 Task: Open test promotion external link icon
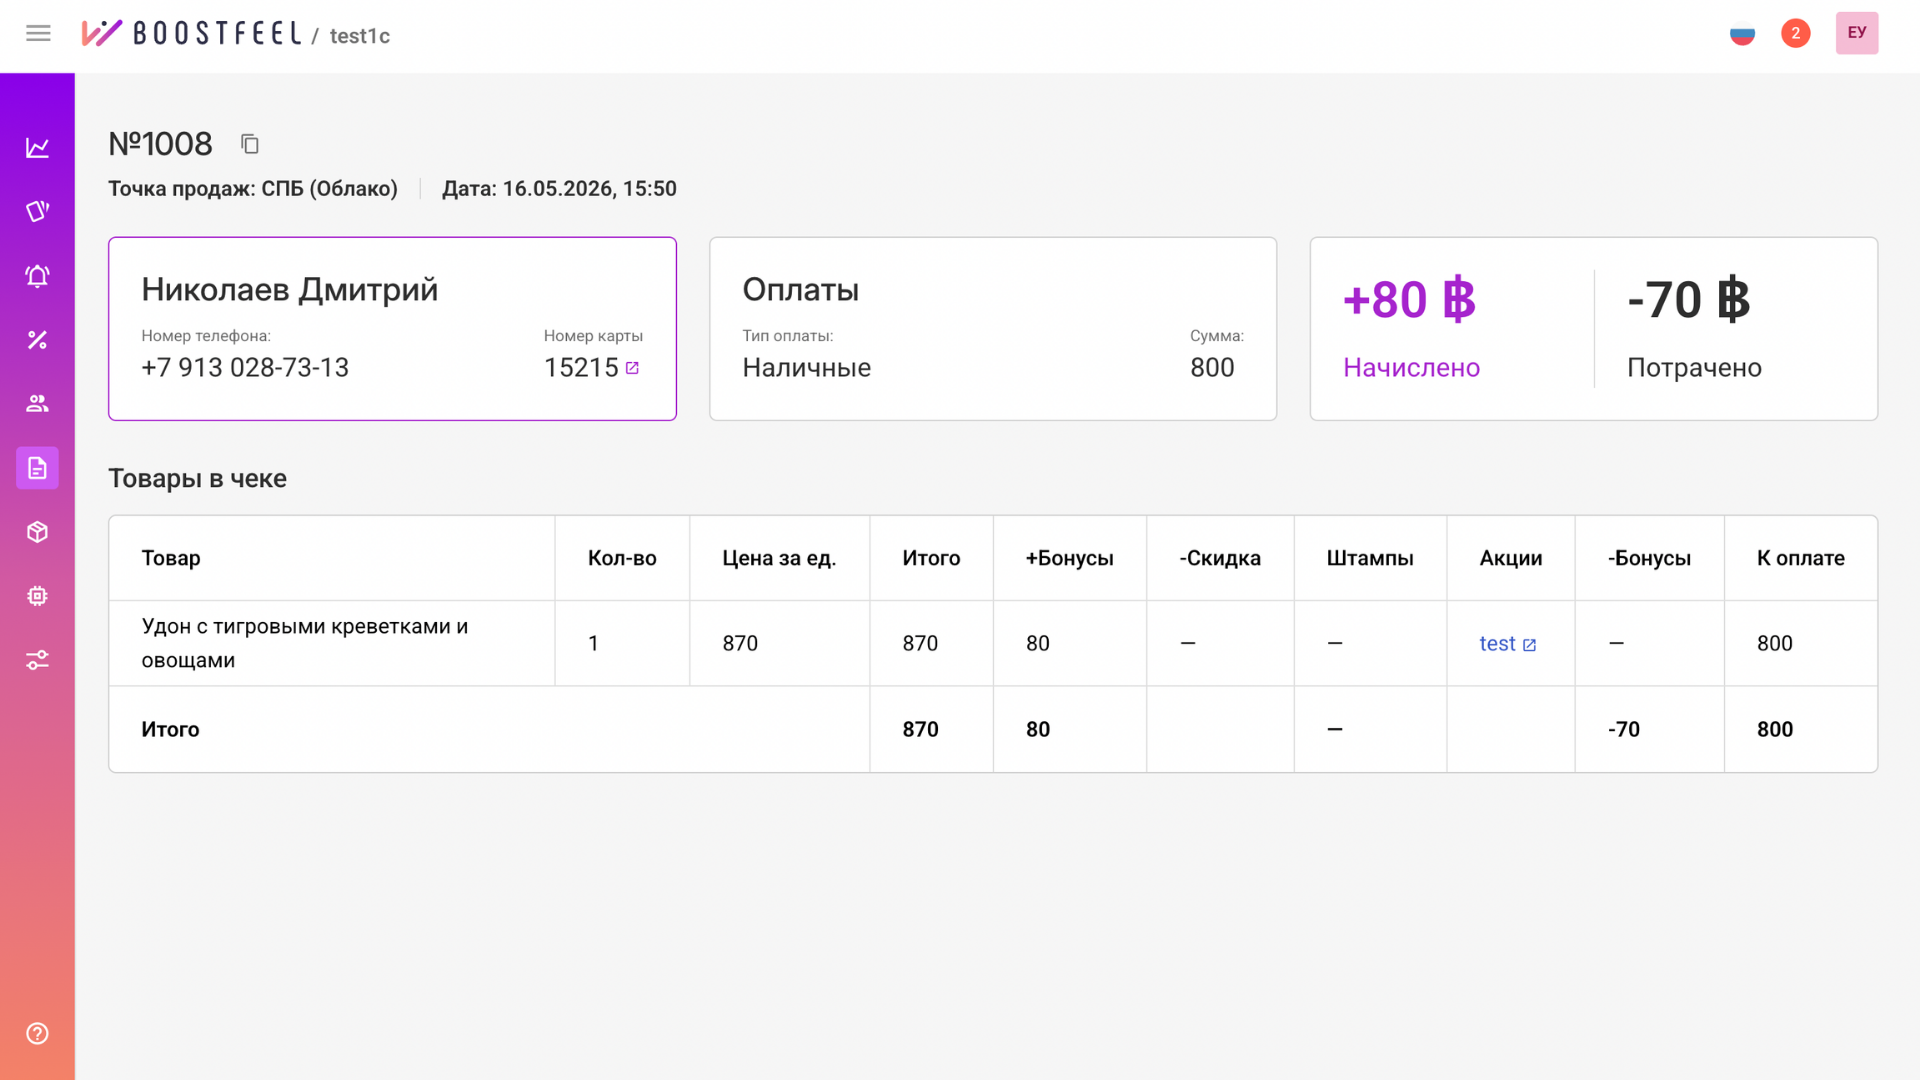[x=1529, y=645]
